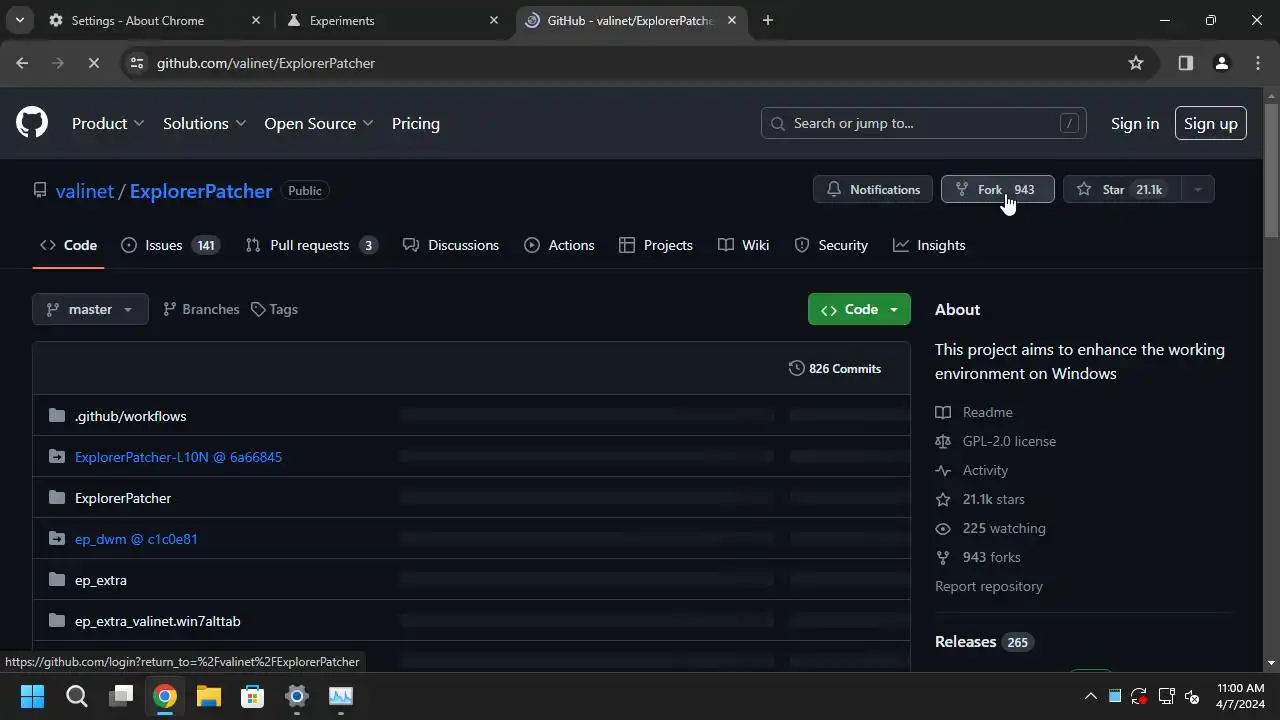Open taskbar Search magnifier
Screen dimensions: 1280x720
(77, 696)
